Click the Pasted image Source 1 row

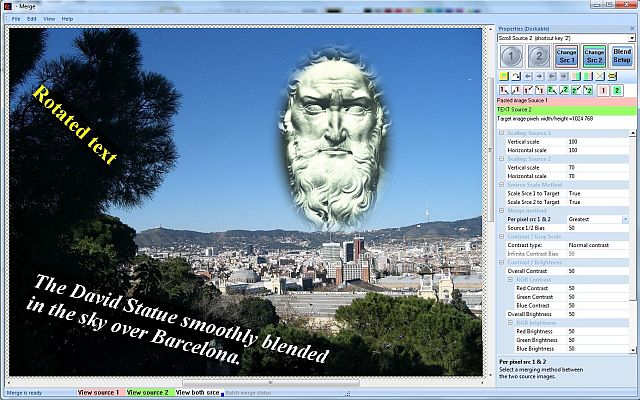[566, 100]
